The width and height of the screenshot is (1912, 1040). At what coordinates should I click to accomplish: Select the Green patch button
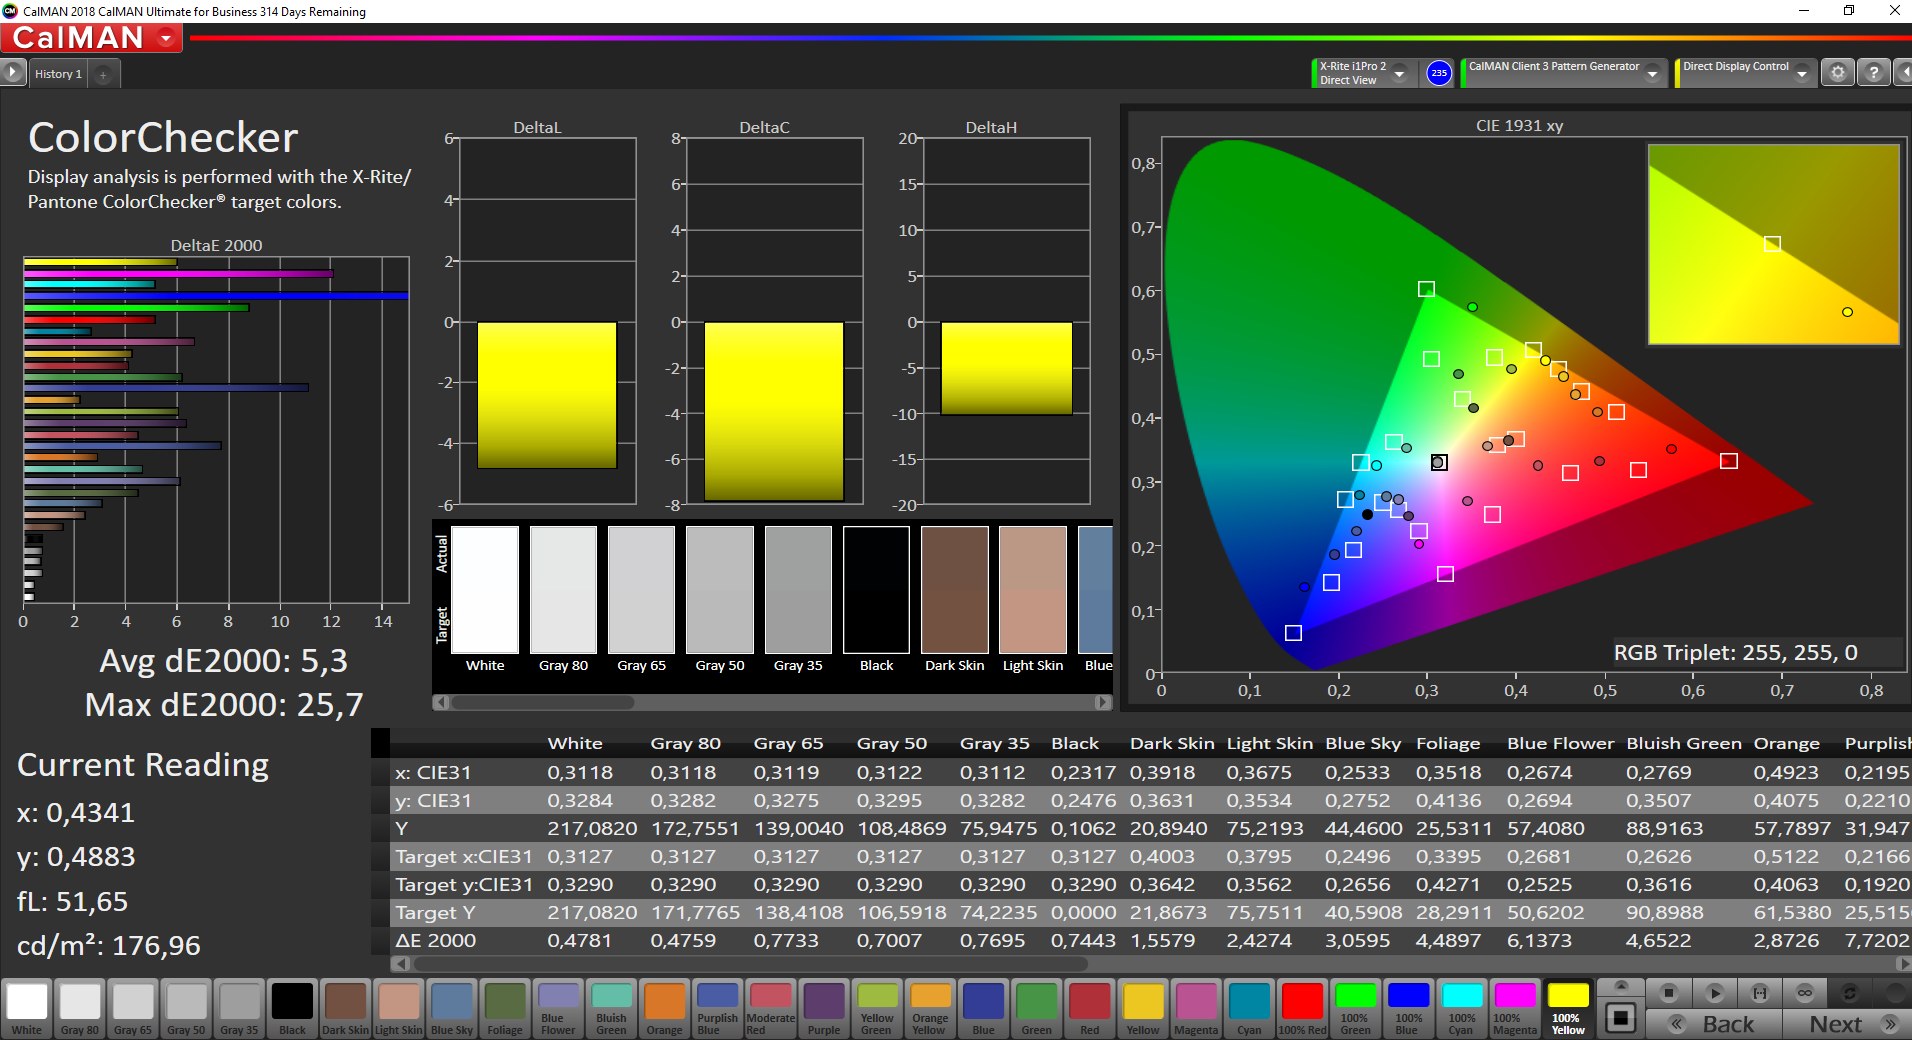click(1036, 1008)
